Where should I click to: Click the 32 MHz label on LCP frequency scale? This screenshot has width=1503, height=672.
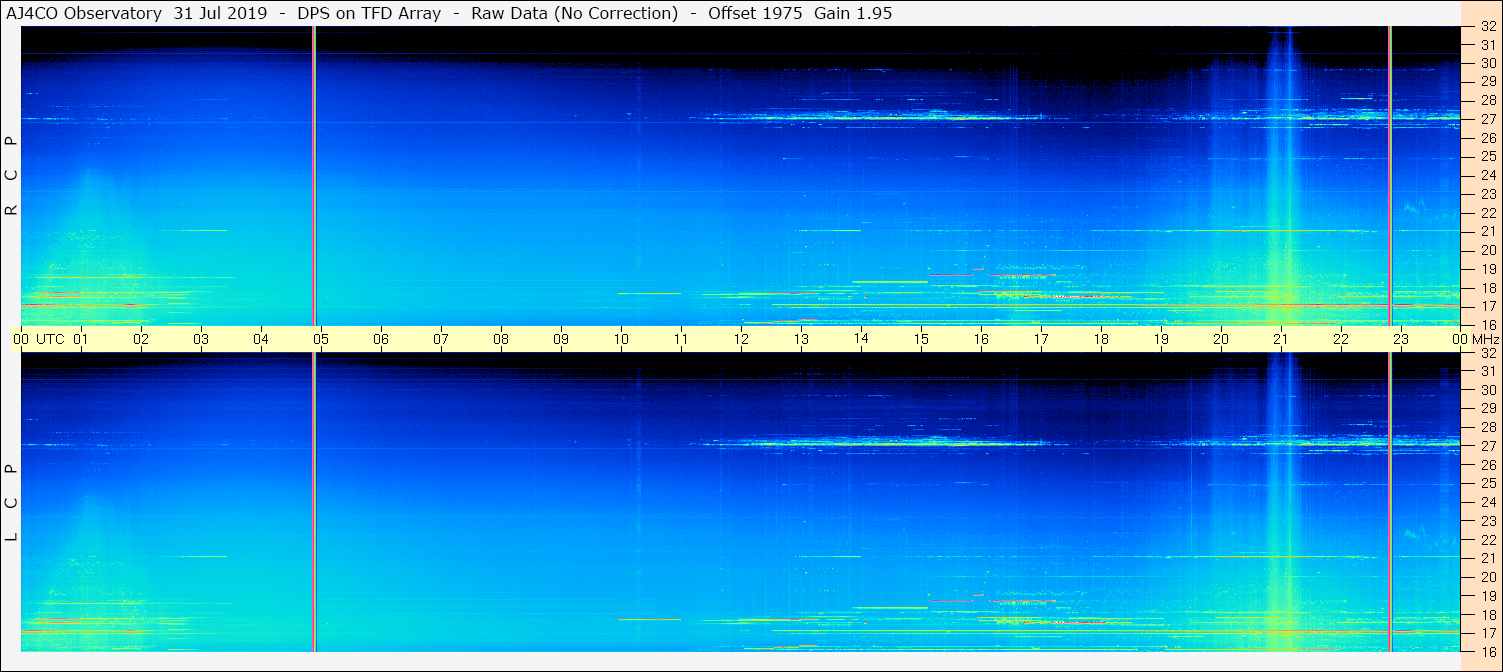pyautogui.click(x=1487, y=353)
